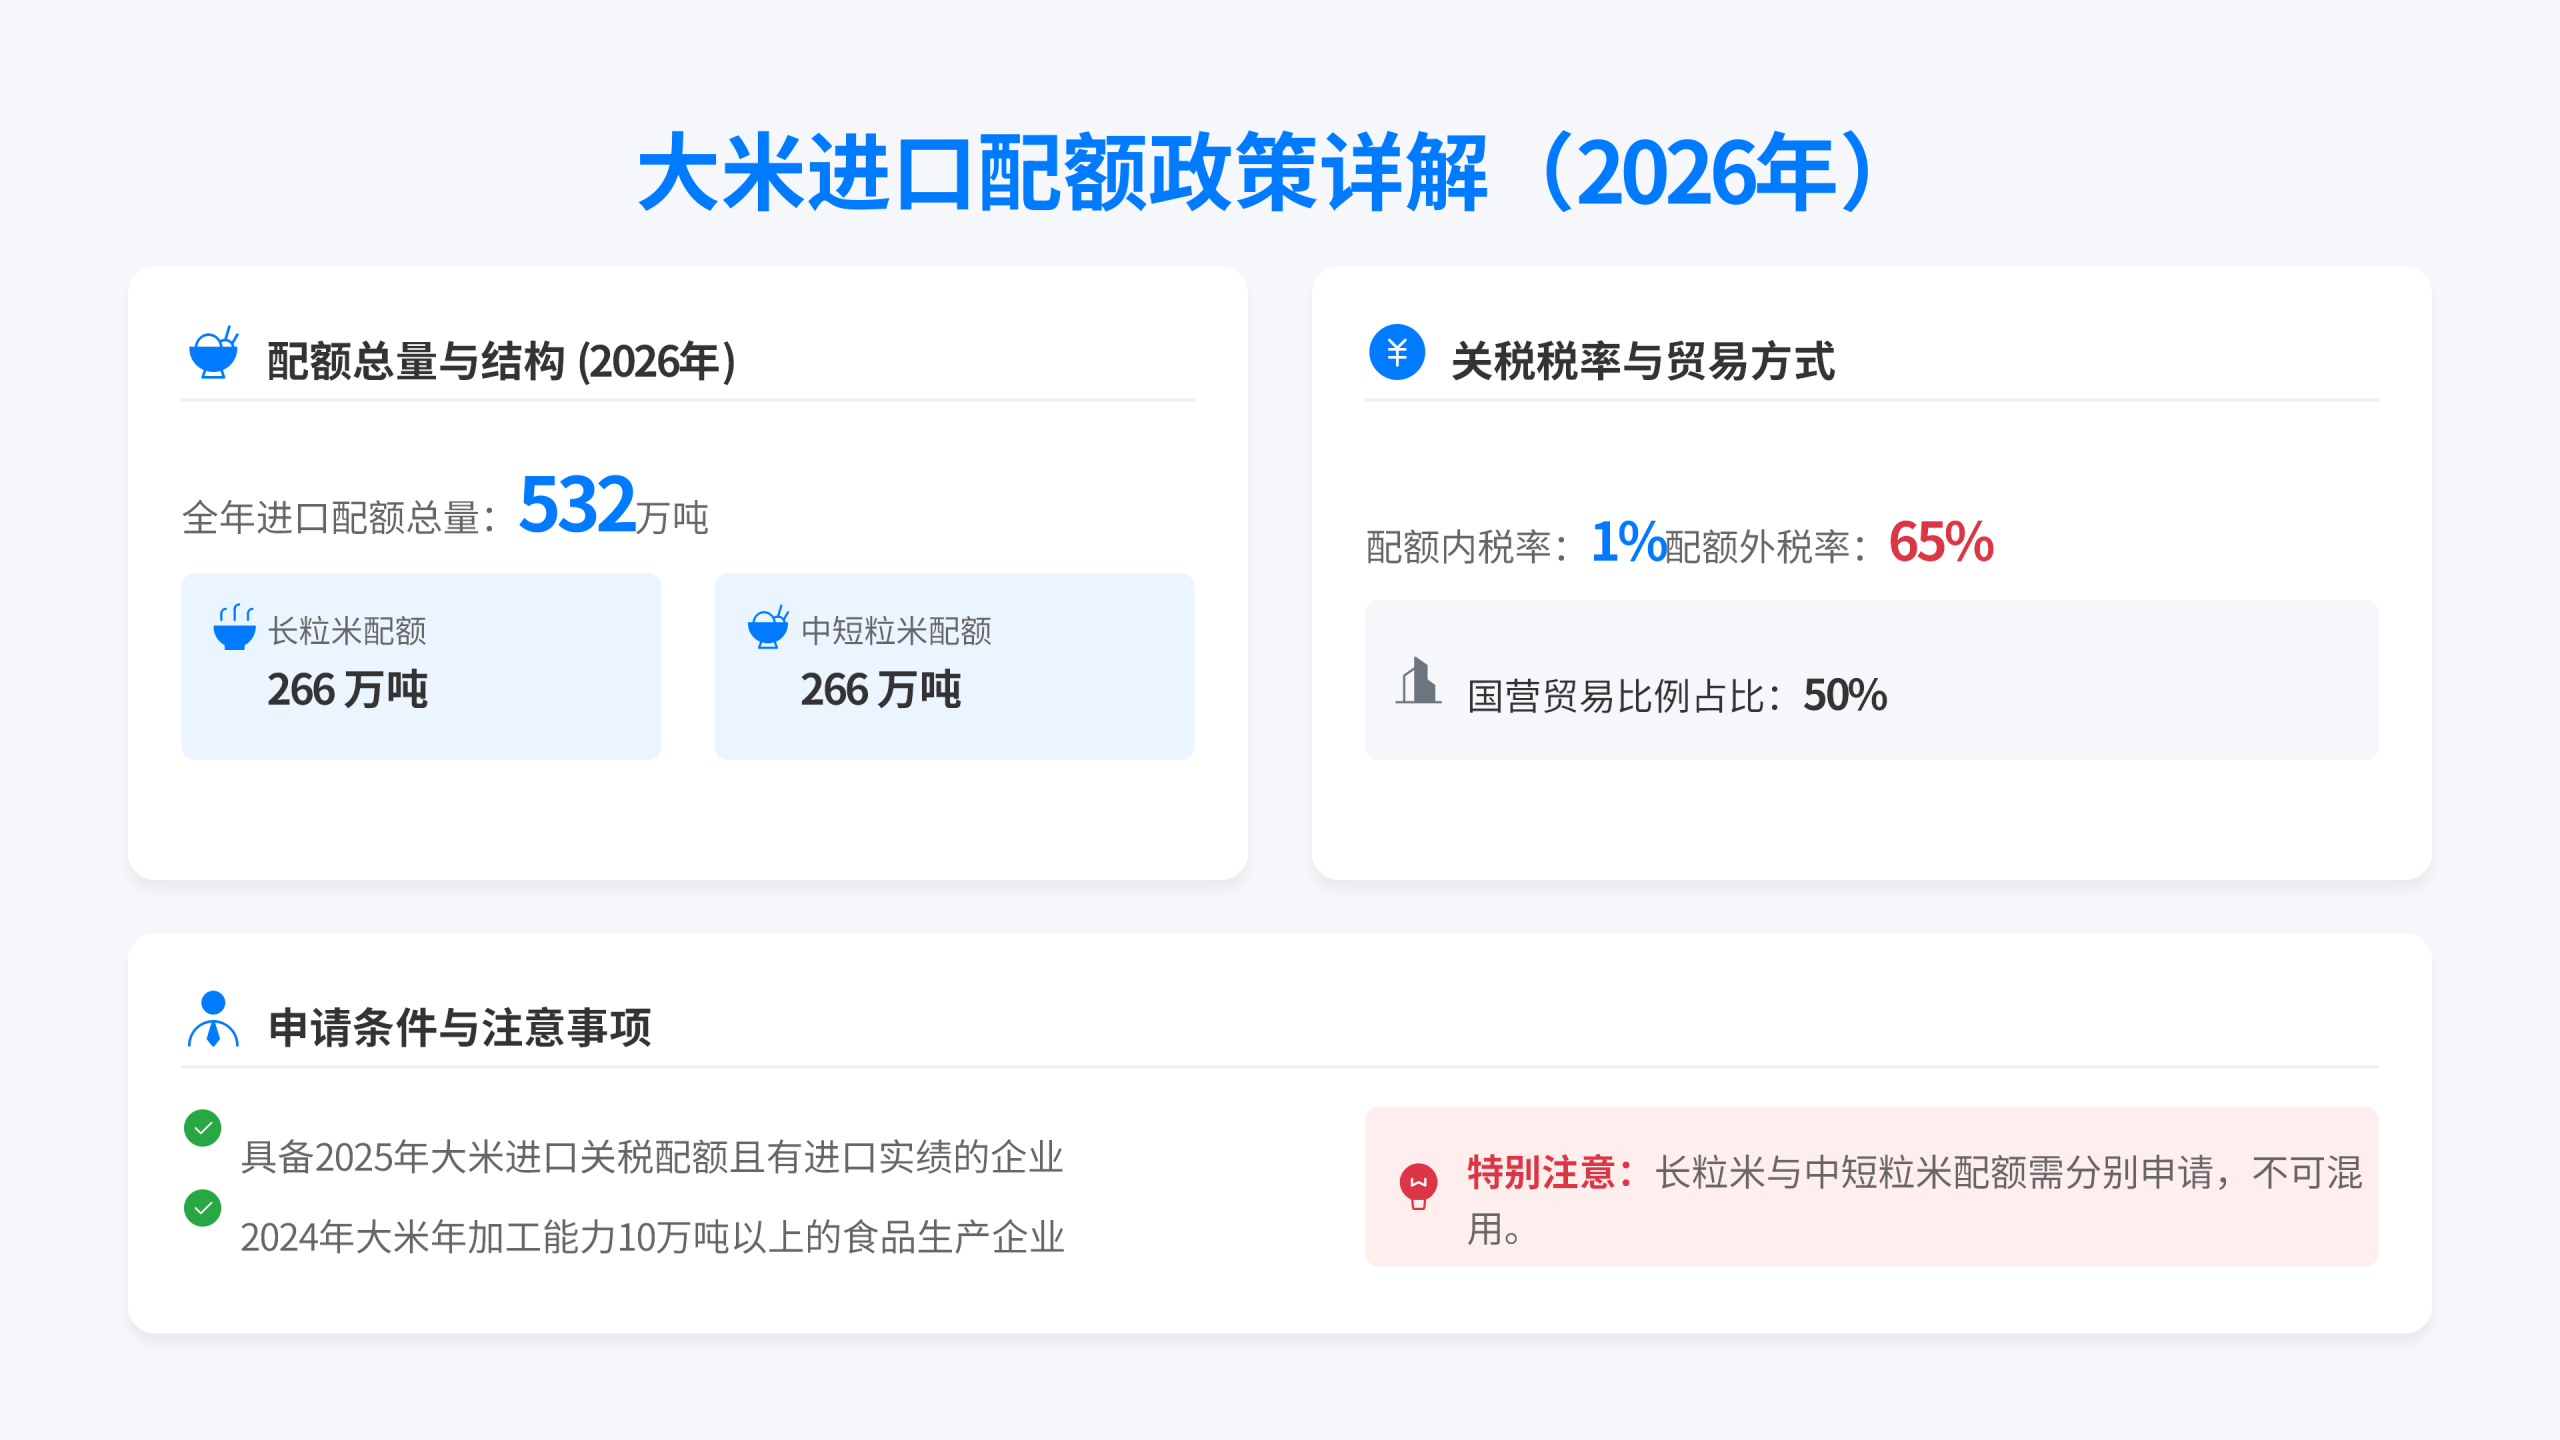The height and width of the screenshot is (1440, 2560).
Task: Click the 1% in-quota tariff rate
Action: coord(1627,542)
